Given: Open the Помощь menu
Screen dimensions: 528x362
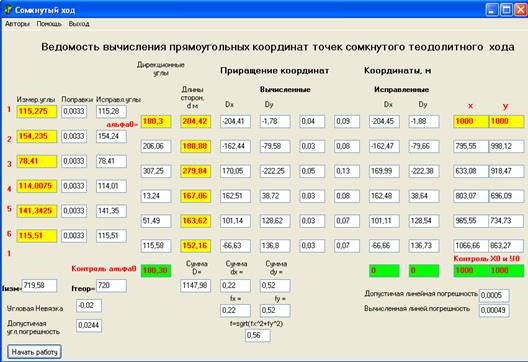Looking at the screenshot, I should click(x=49, y=24).
